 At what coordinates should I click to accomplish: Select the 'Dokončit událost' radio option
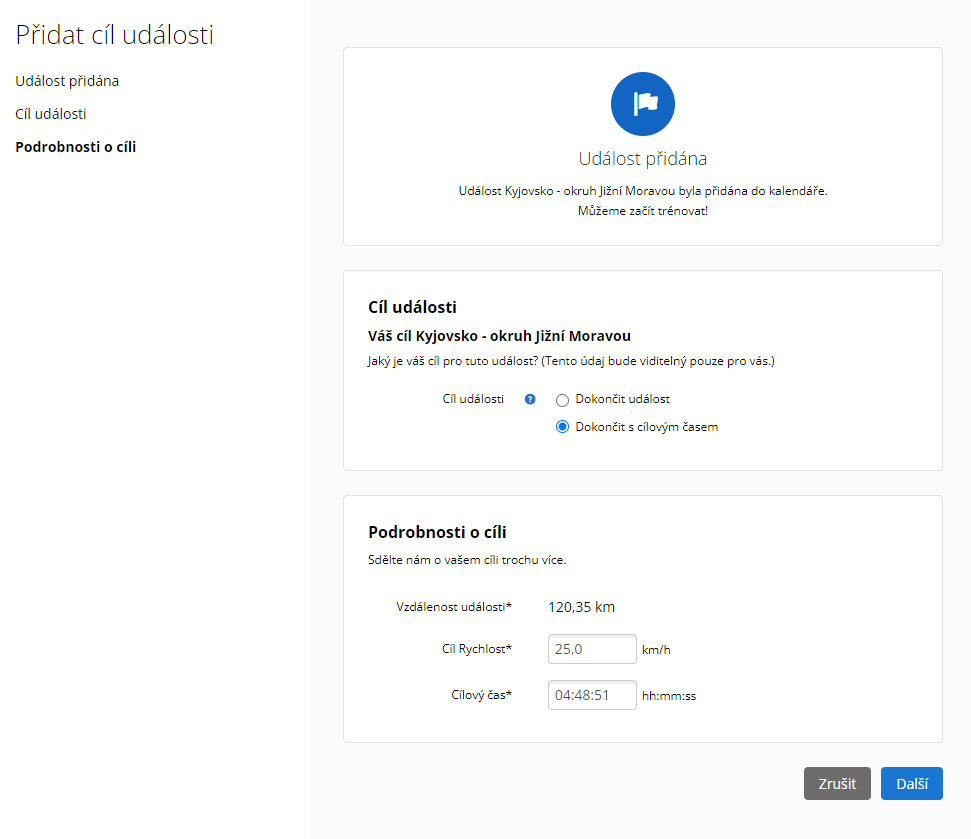(x=562, y=400)
